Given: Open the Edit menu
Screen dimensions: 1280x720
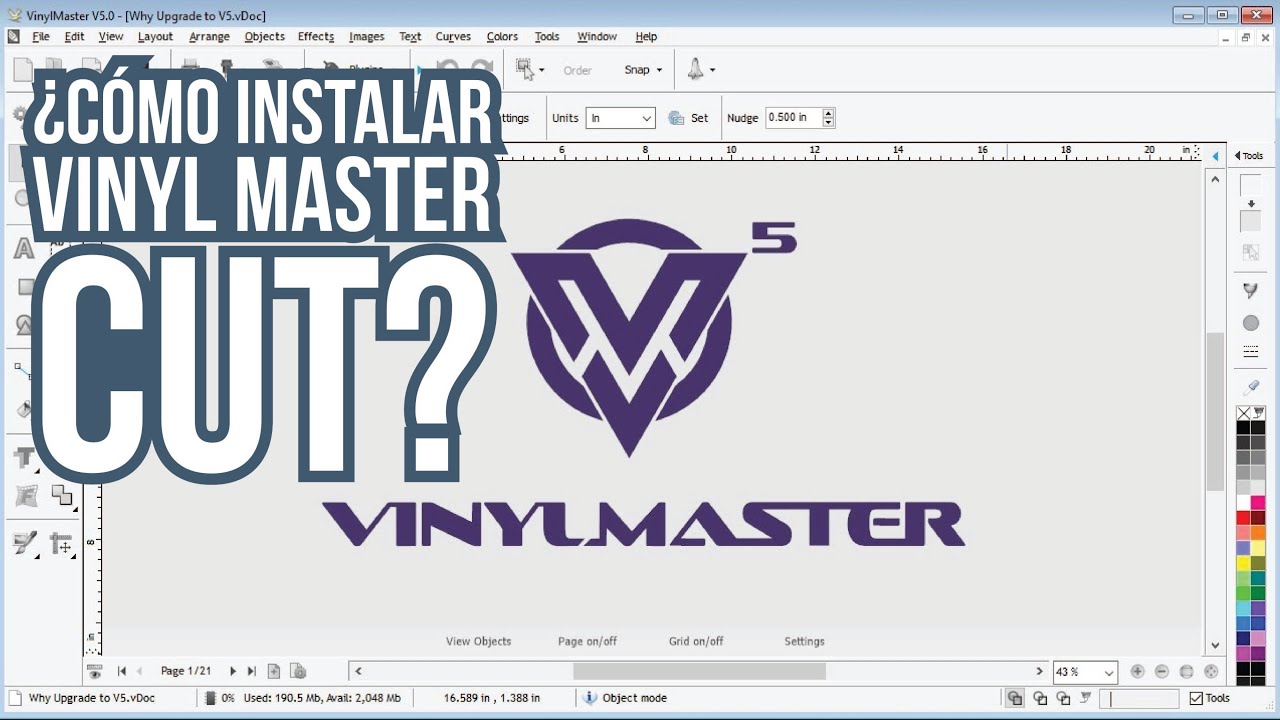Looking at the screenshot, I should pos(74,36).
